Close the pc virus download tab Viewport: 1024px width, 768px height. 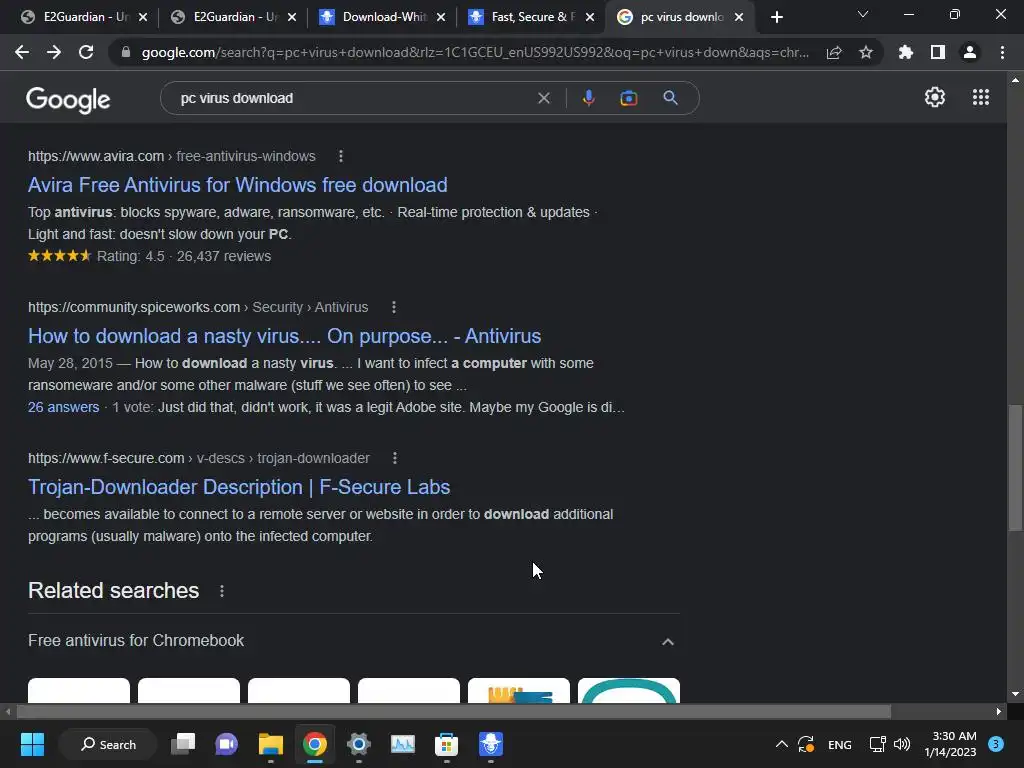tap(739, 17)
